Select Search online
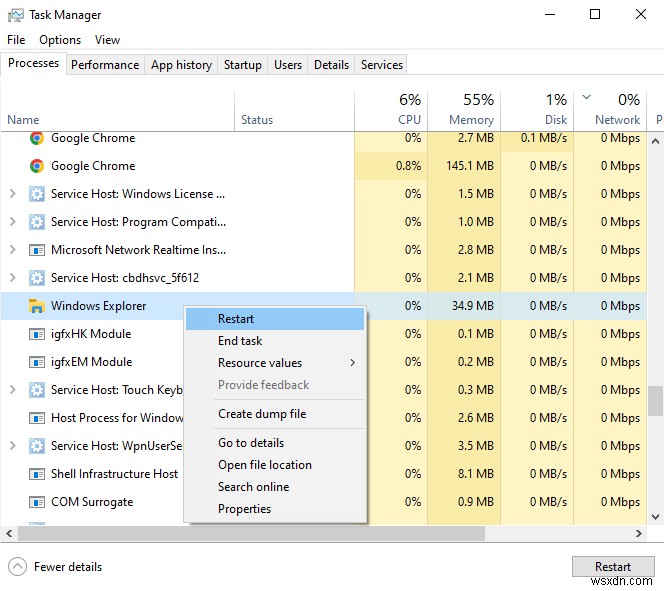 pos(275,487)
